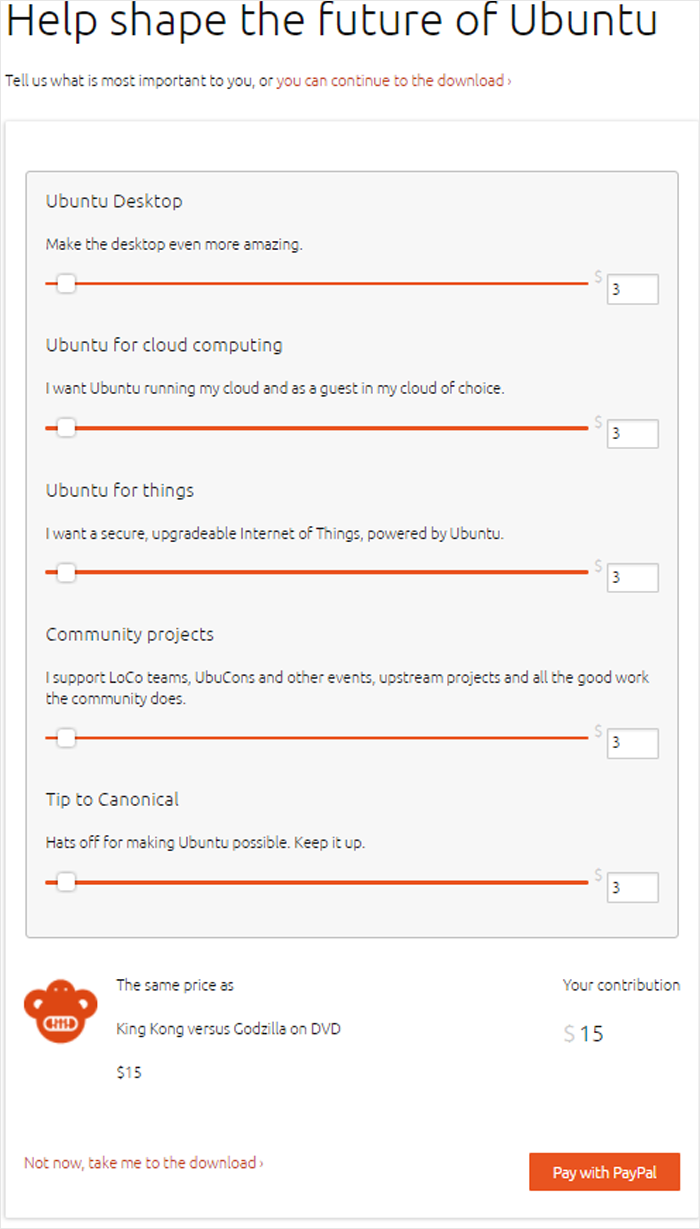Screen dimensions: 700x1229
Task: Click the Ubuntu Desktop slider handle
Action: [66, 284]
